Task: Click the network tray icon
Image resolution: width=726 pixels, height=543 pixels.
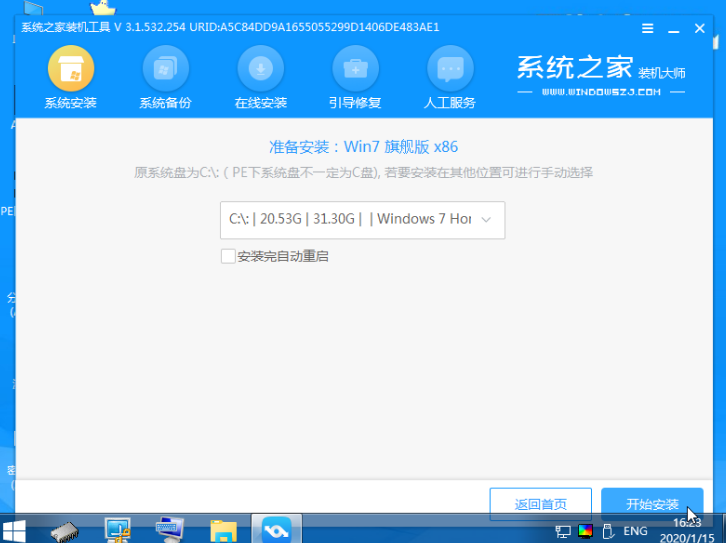Action: 563,531
